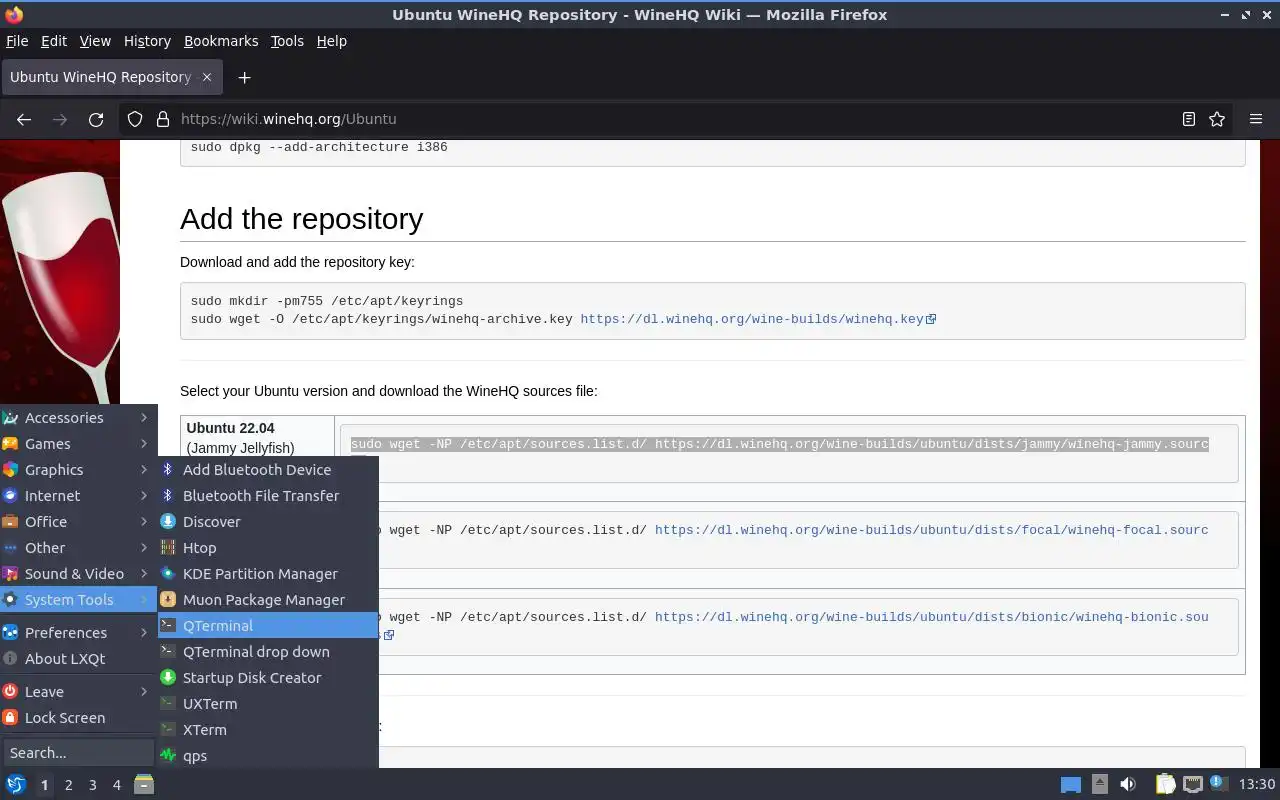Click the LXQt main menu button
This screenshot has height=800, width=1280.
[15, 784]
